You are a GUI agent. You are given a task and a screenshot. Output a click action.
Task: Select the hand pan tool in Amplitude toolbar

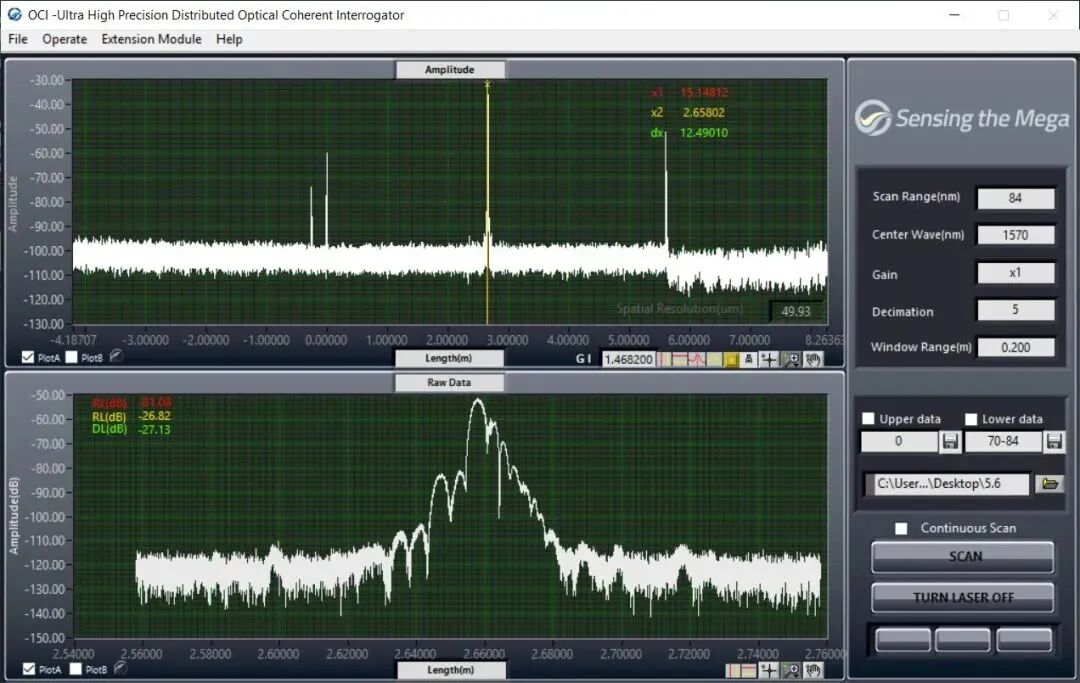[x=813, y=359]
